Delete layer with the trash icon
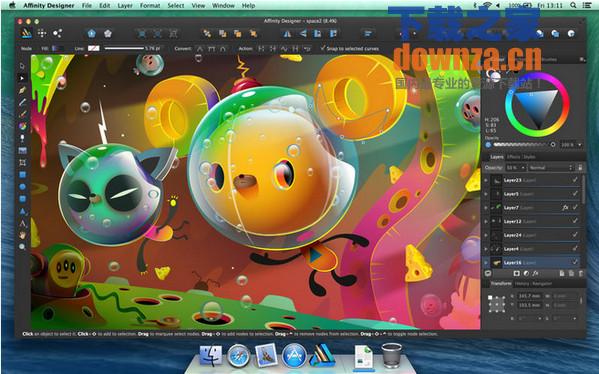The image size is (599, 374). coord(581,274)
